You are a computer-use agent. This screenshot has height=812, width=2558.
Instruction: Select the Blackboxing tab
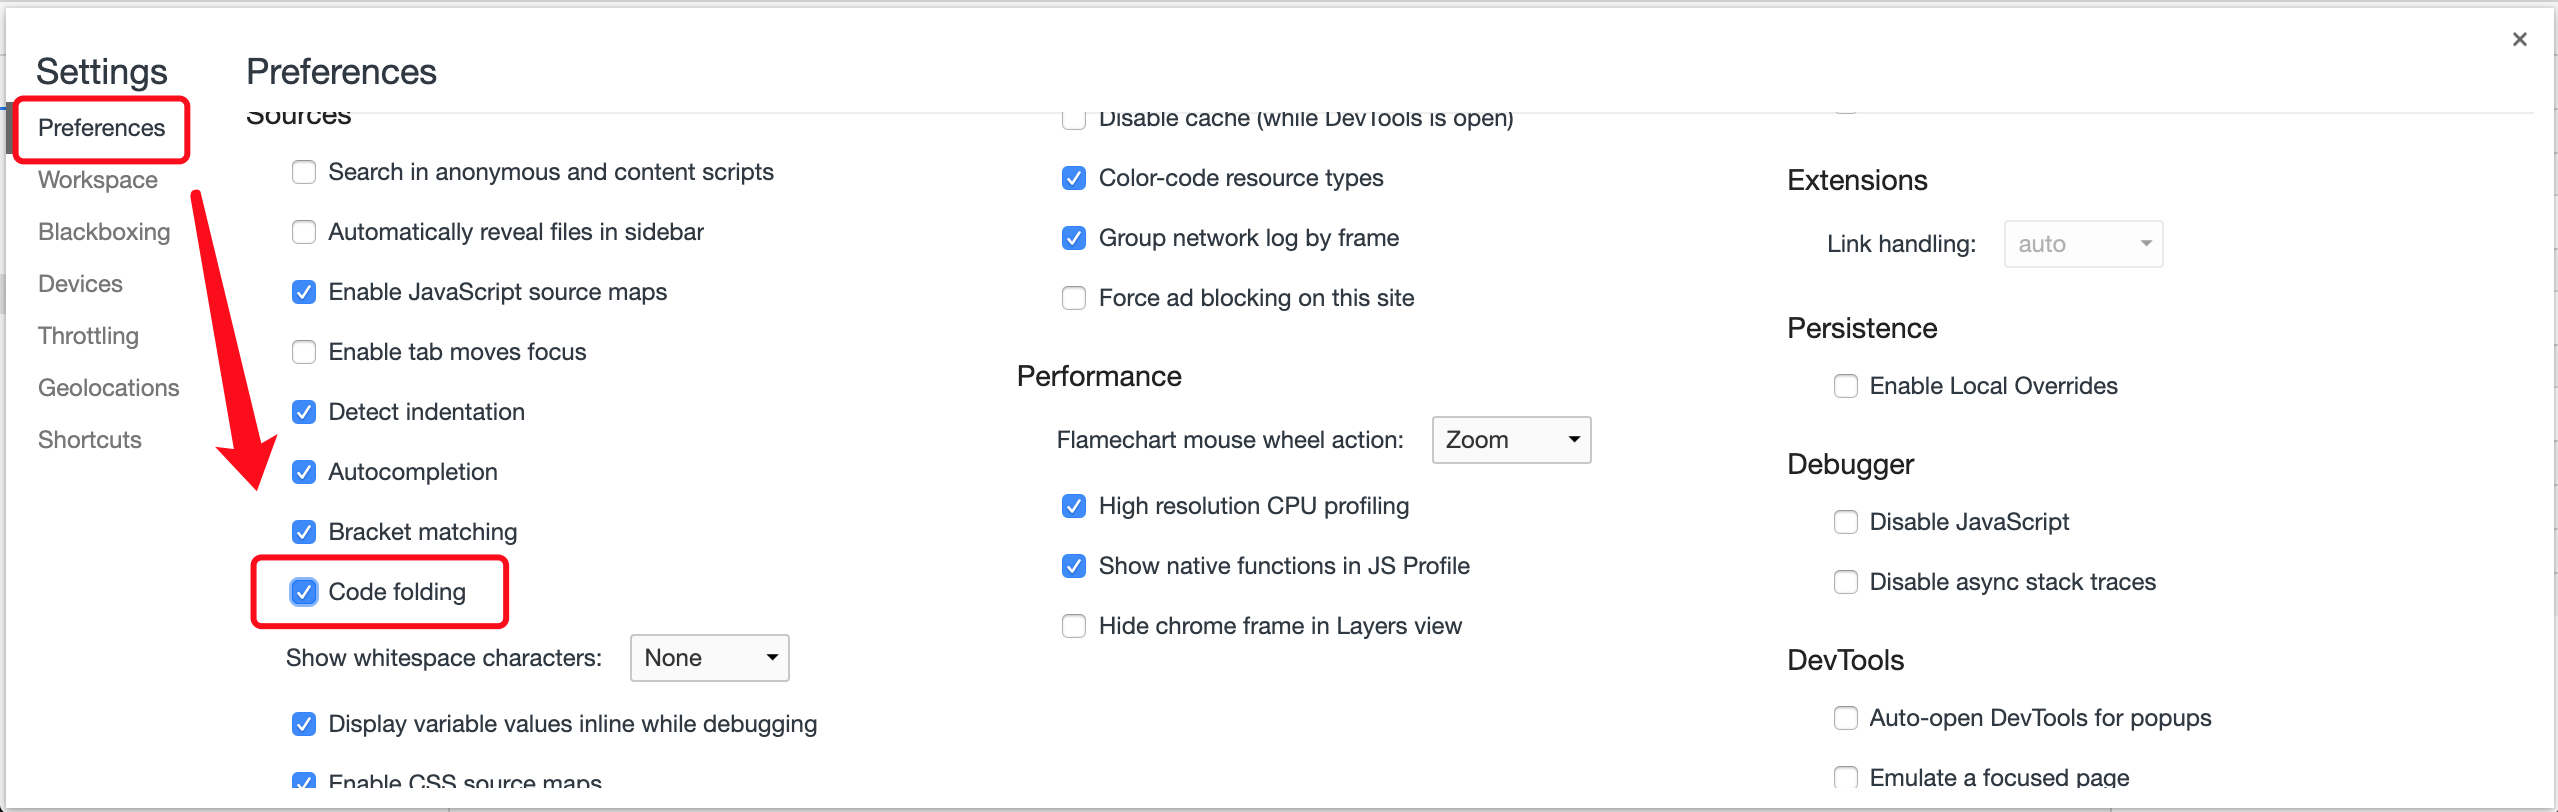104,232
